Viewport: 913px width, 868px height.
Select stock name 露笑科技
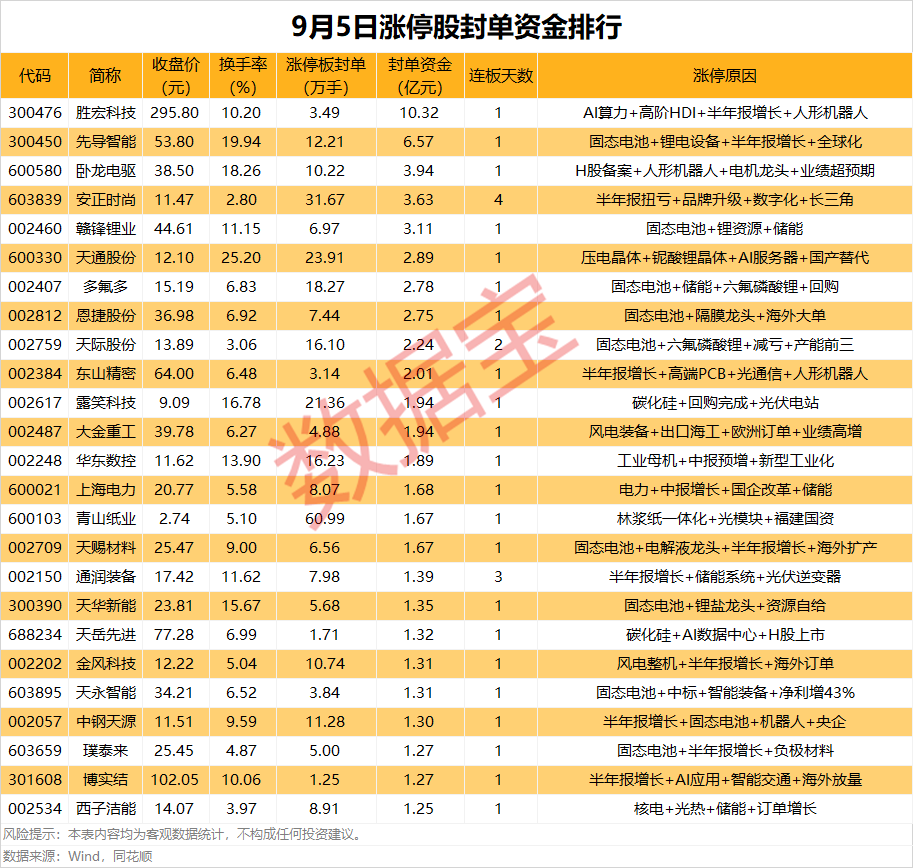(x=106, y=403)
